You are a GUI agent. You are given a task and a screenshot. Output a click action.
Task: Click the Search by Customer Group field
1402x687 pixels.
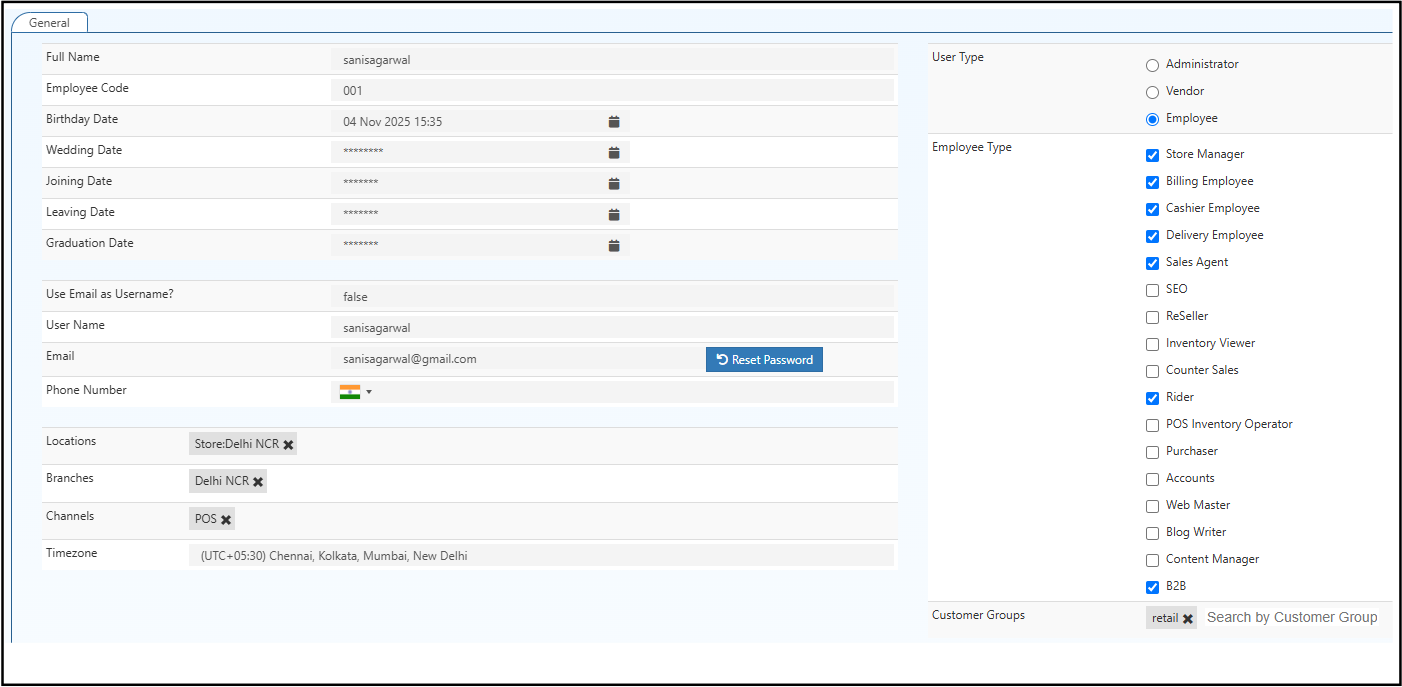pyautogui.click(x=1292, y=617)
